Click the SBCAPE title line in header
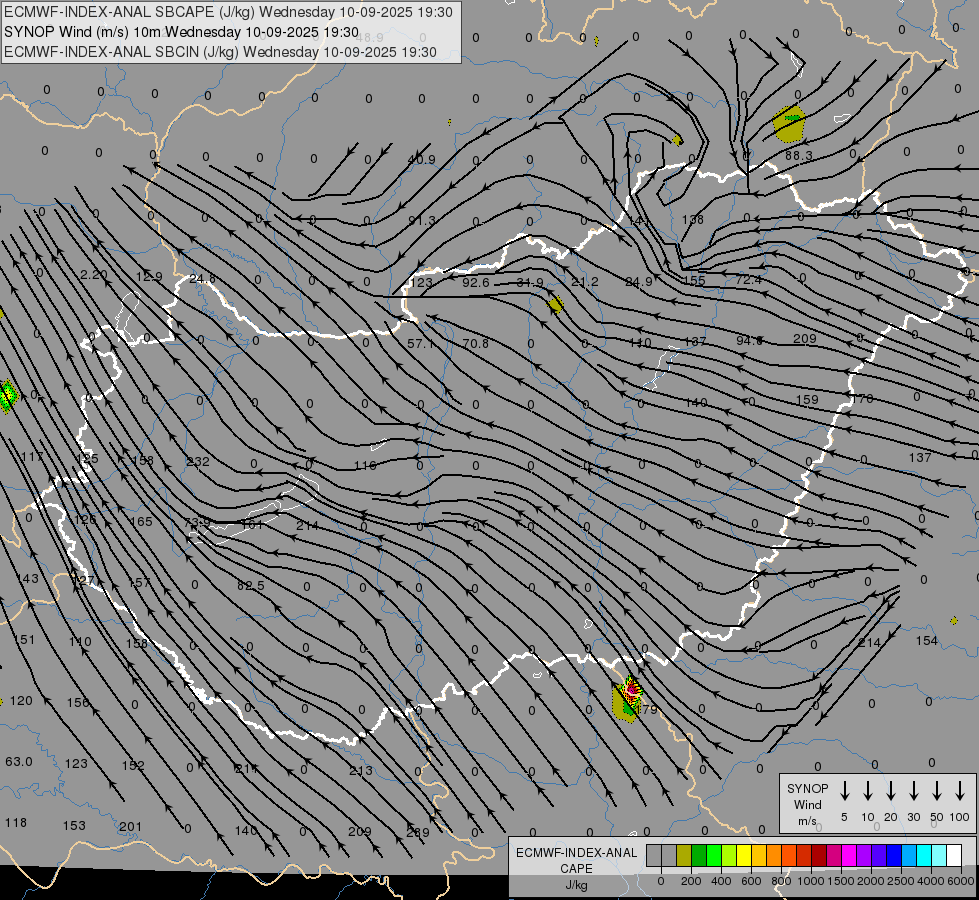The image size is (979, 900). [229, 12]
